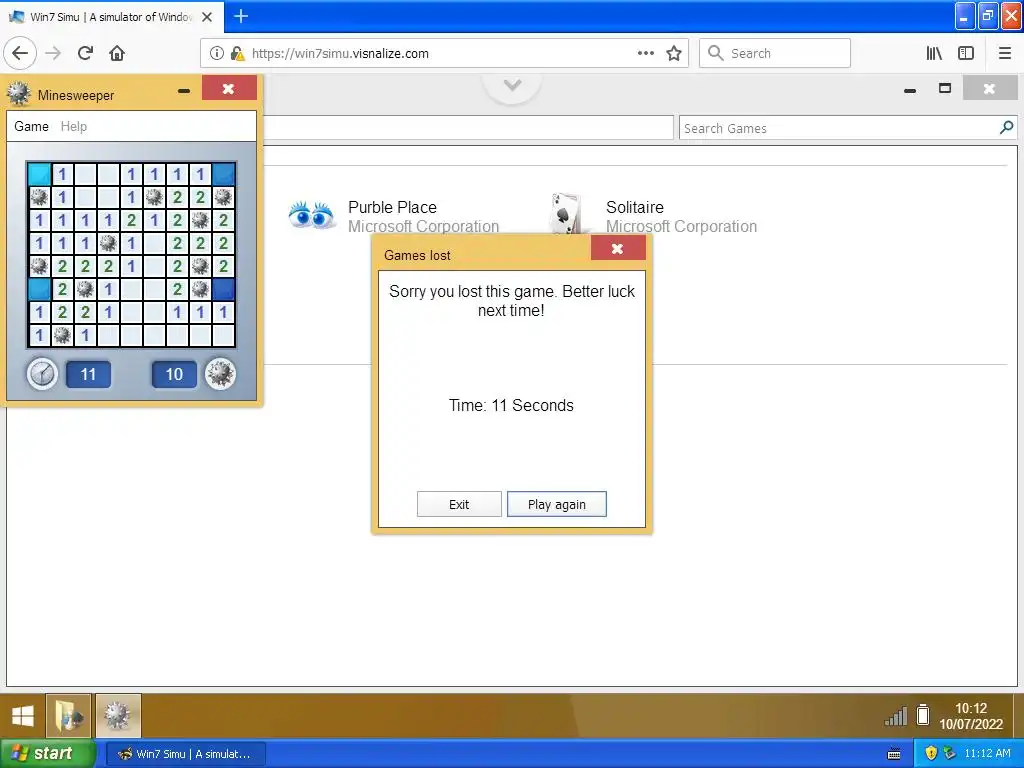This screenshot has height=768, width=1024.
Task: Click the Win7 Simu taskbar button
Action: pyautogui.click(x=185, y=754)
